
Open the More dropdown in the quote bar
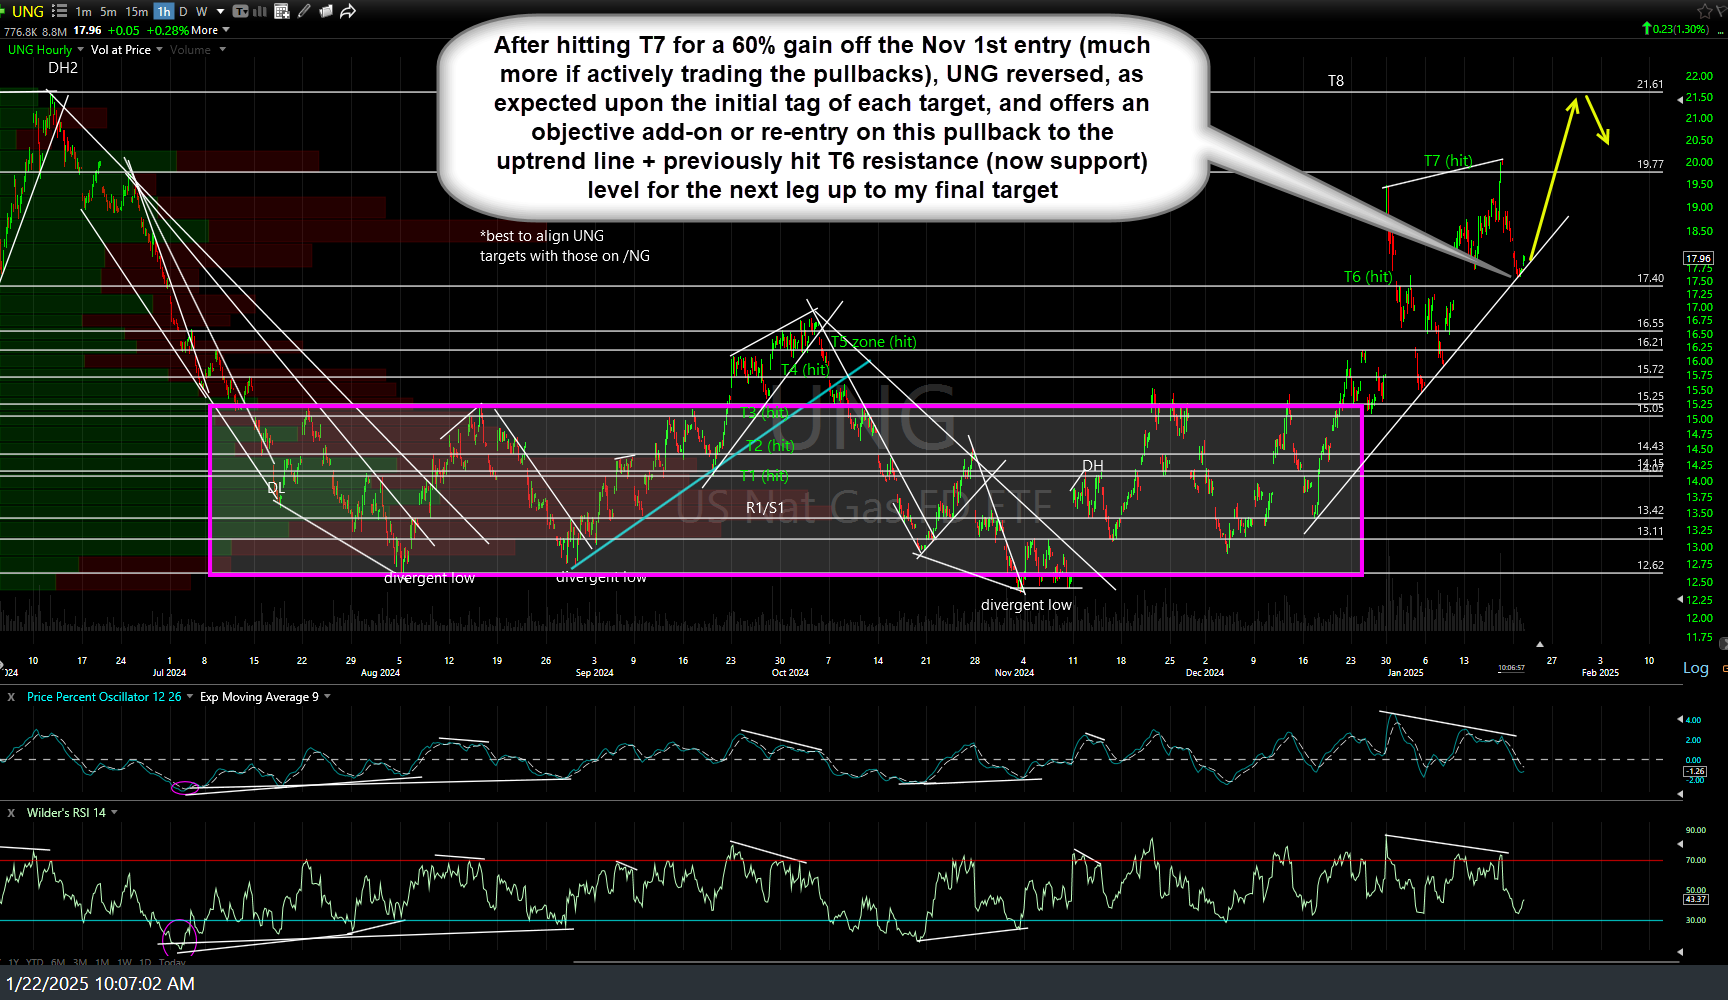point(210,30)
